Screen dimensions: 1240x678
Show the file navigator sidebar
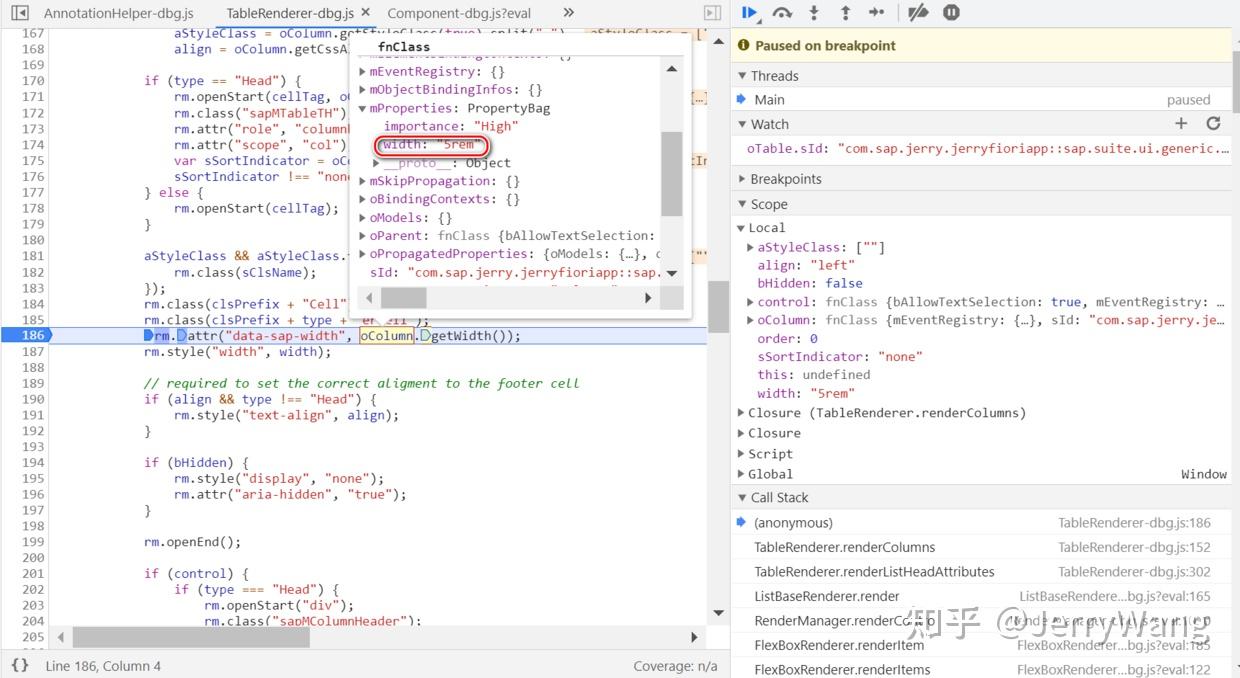pyautogui.click(x=19, y=13)
